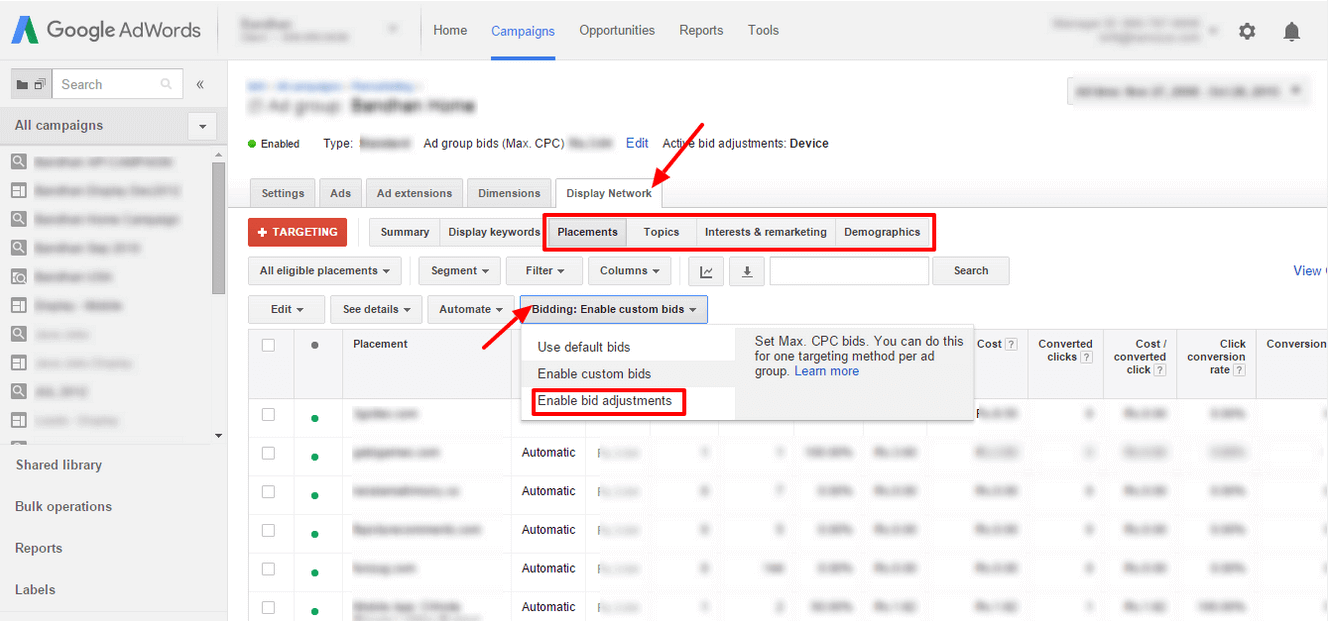Click help icon next to Cost column
Image resolution: width=1328 pixels, height=621 pixels.
pos(1011,344)
